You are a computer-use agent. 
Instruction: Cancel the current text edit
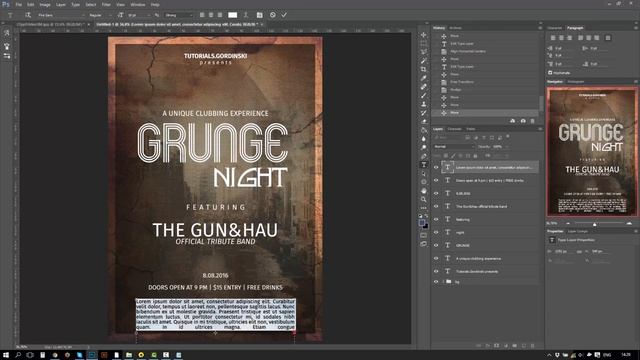point(273,15)
